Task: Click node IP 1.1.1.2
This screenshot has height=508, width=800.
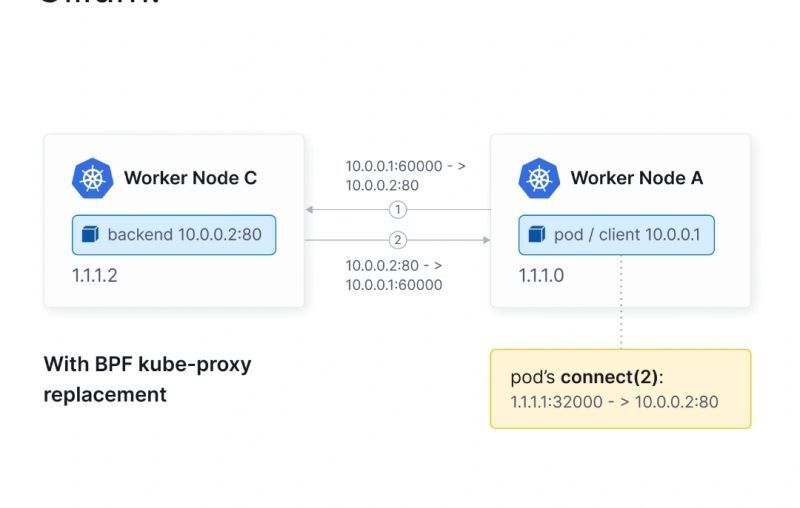Action: click(x=95, y=275)
